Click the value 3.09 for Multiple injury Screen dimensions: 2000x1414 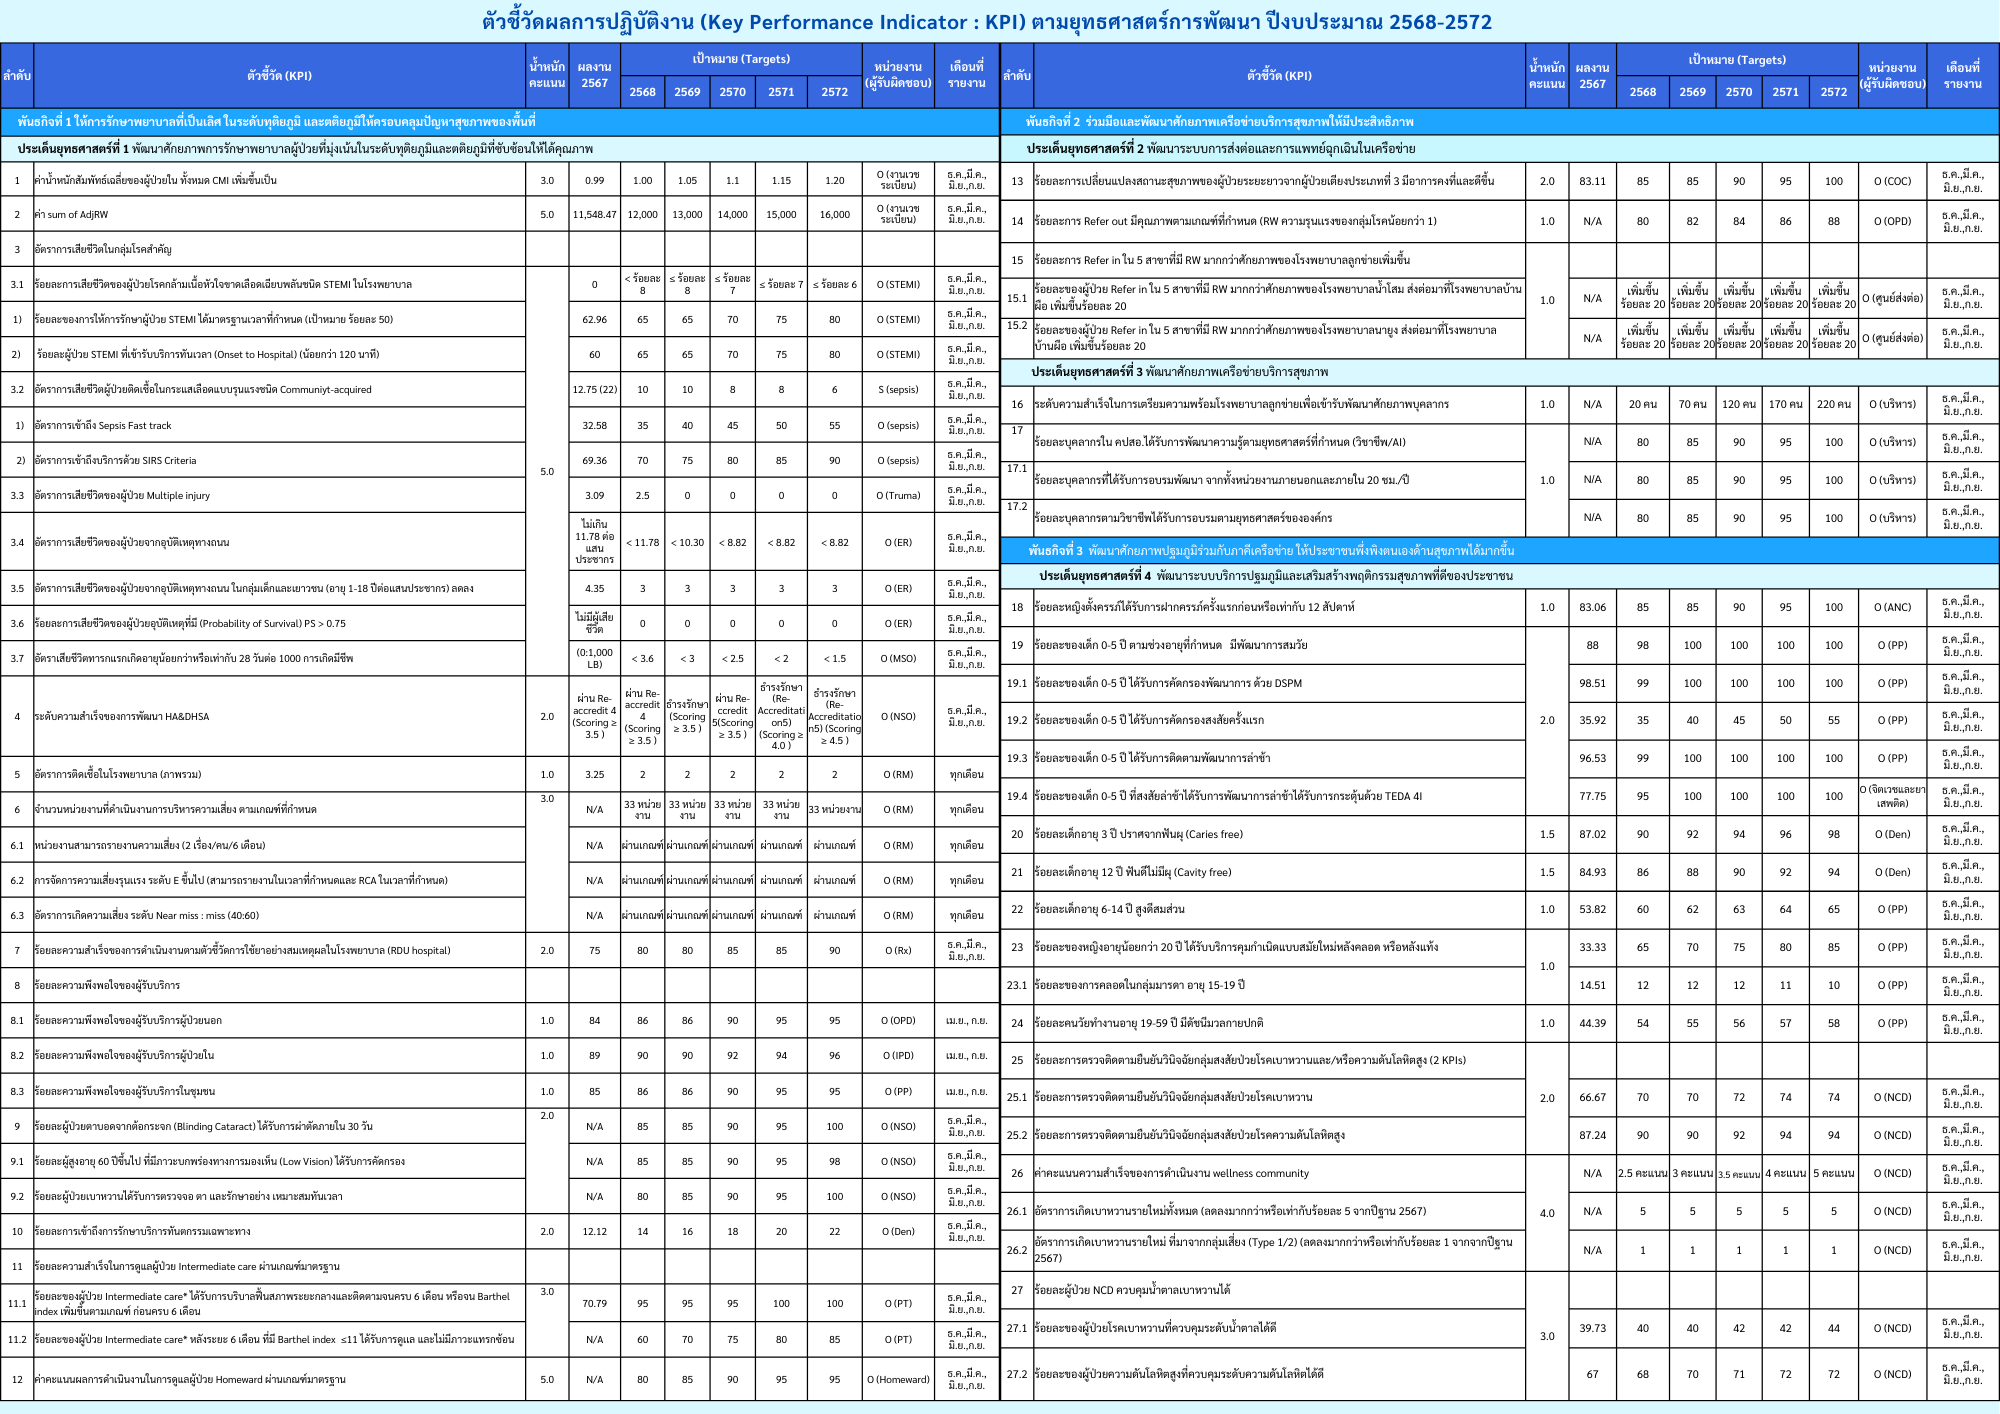pos(594,496)
